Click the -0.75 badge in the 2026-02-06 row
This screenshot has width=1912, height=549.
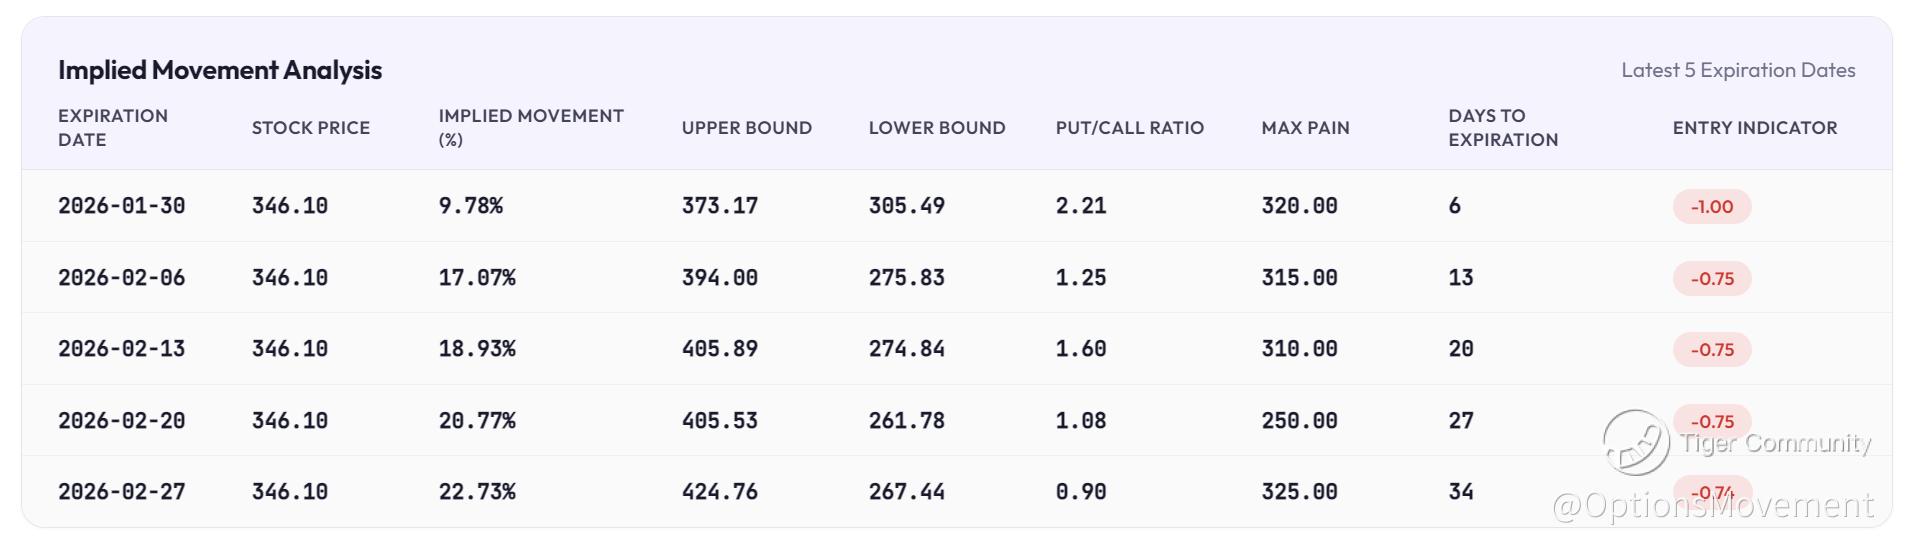point(1711,279)
